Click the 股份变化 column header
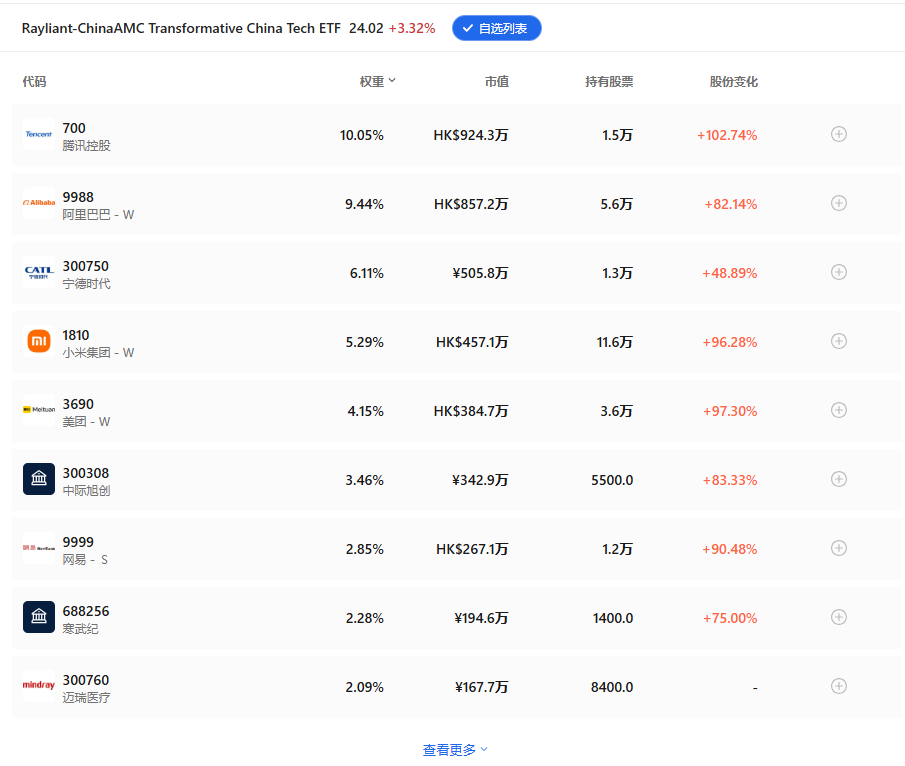Screen dimensions: 905x766 (x=734, y=81)
